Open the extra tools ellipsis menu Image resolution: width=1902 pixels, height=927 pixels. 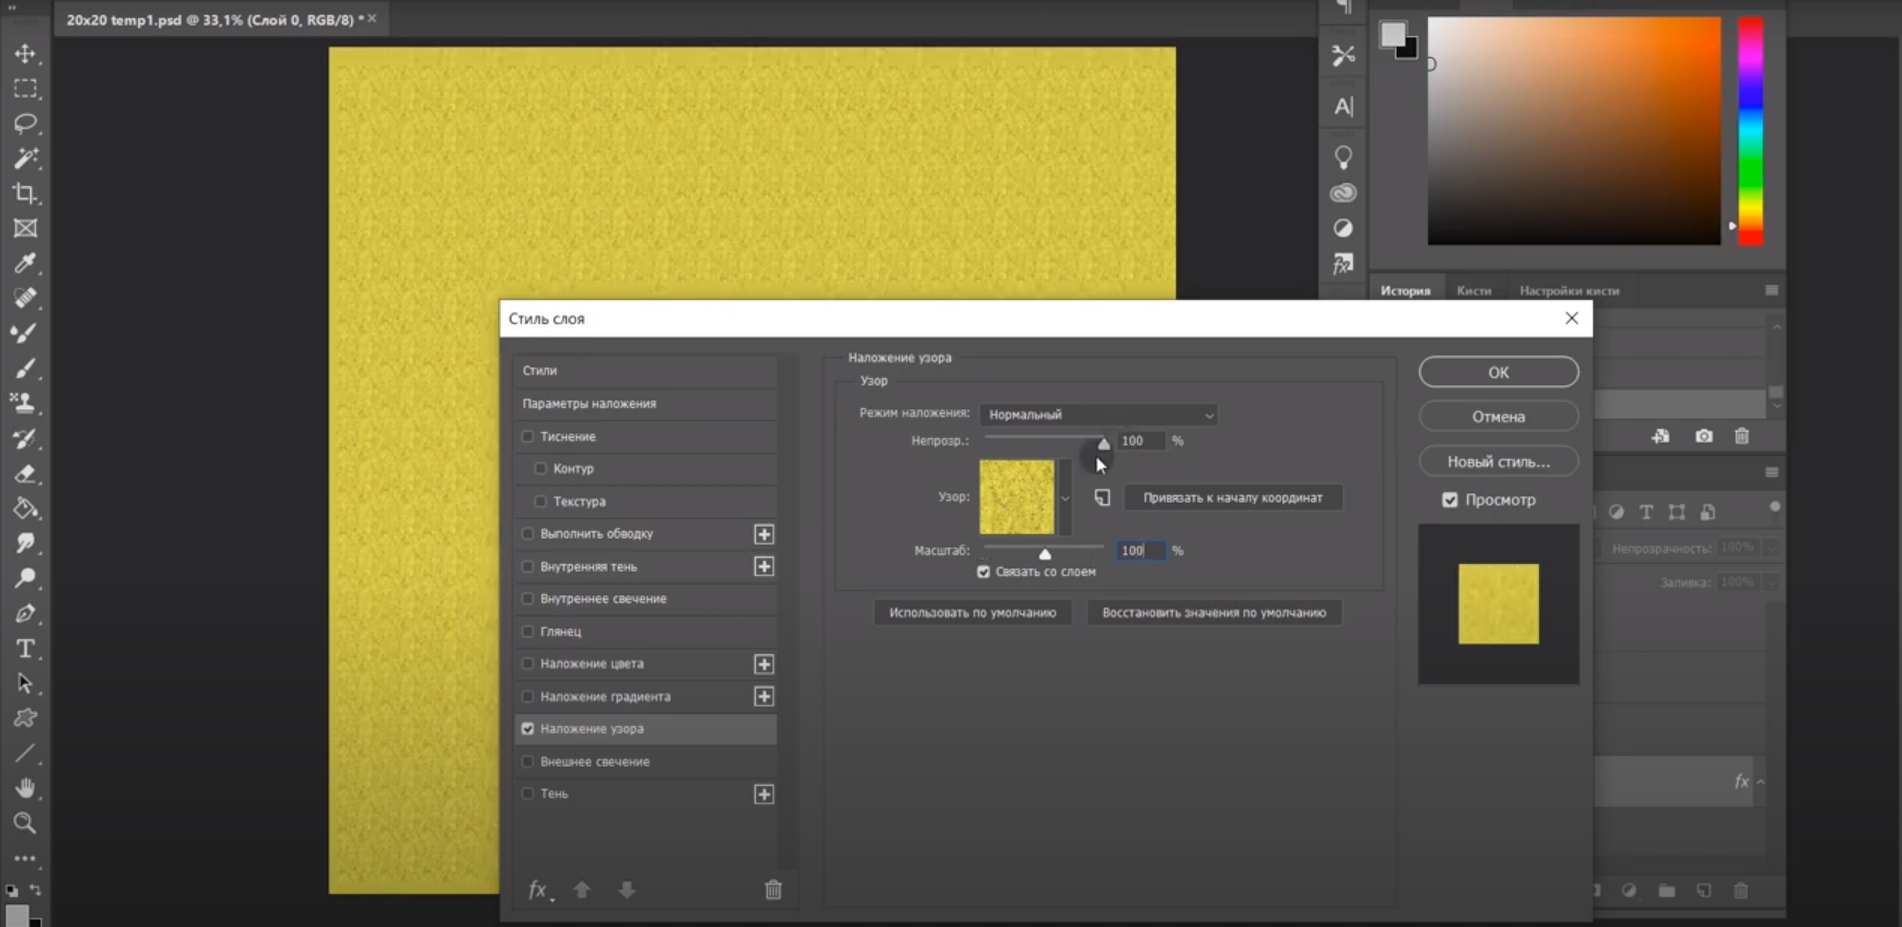tap(25, 858)
